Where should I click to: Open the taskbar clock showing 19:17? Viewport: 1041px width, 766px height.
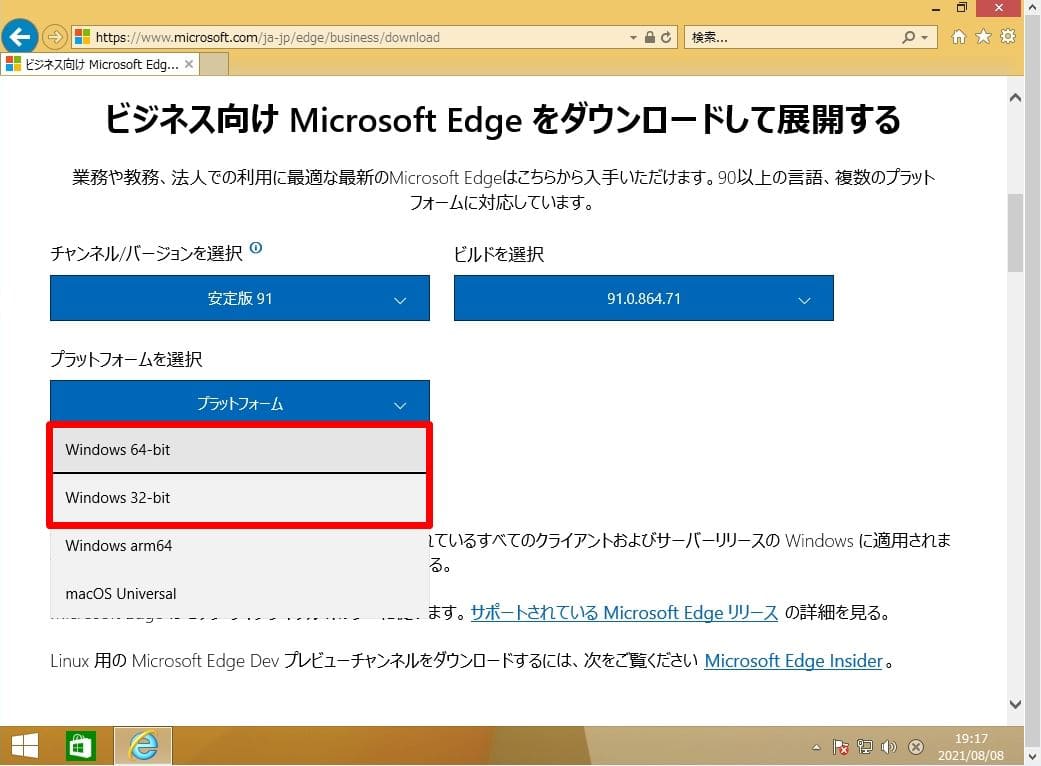[971, 747]
